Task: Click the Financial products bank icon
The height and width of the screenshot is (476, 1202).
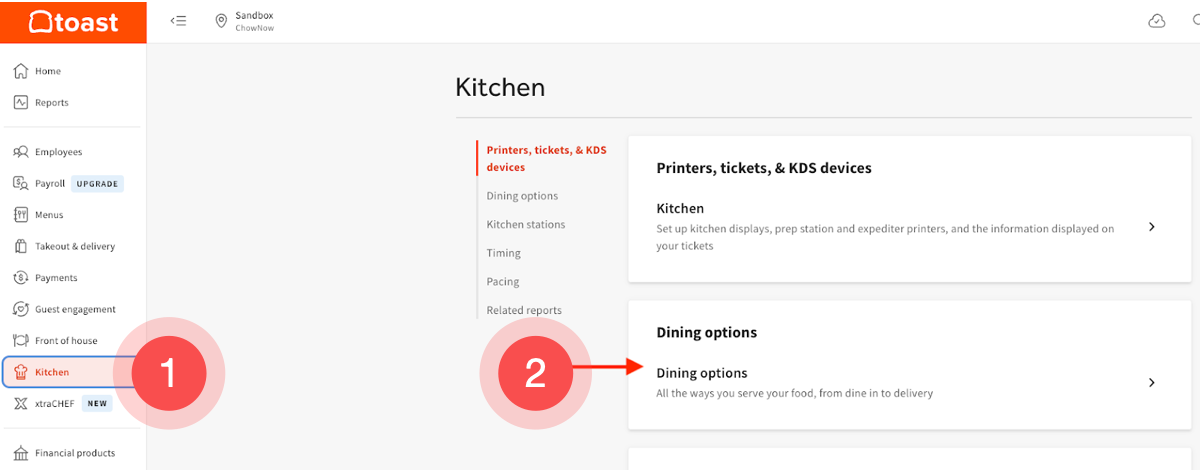Action: pos(20,453)
